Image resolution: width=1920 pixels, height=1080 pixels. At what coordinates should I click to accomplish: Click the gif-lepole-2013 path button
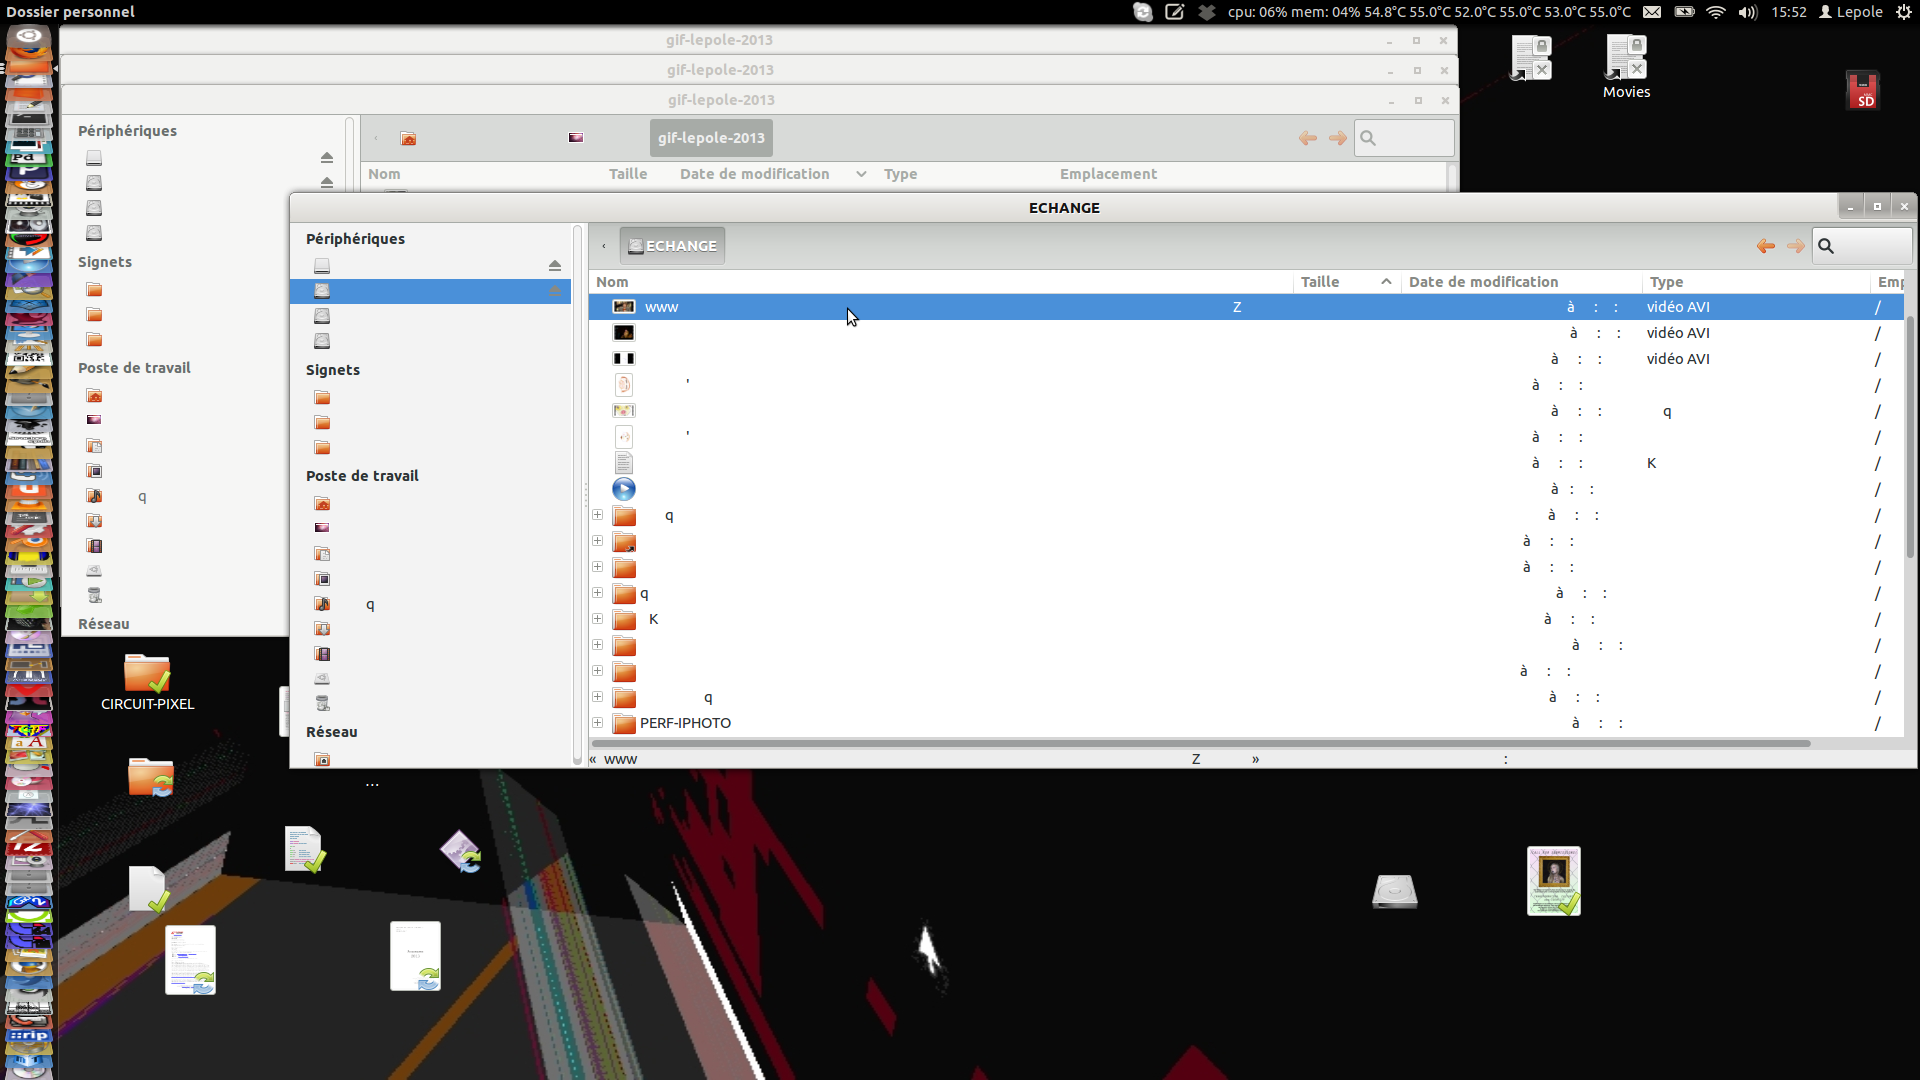pyautogui.click(x=711, y=138)
